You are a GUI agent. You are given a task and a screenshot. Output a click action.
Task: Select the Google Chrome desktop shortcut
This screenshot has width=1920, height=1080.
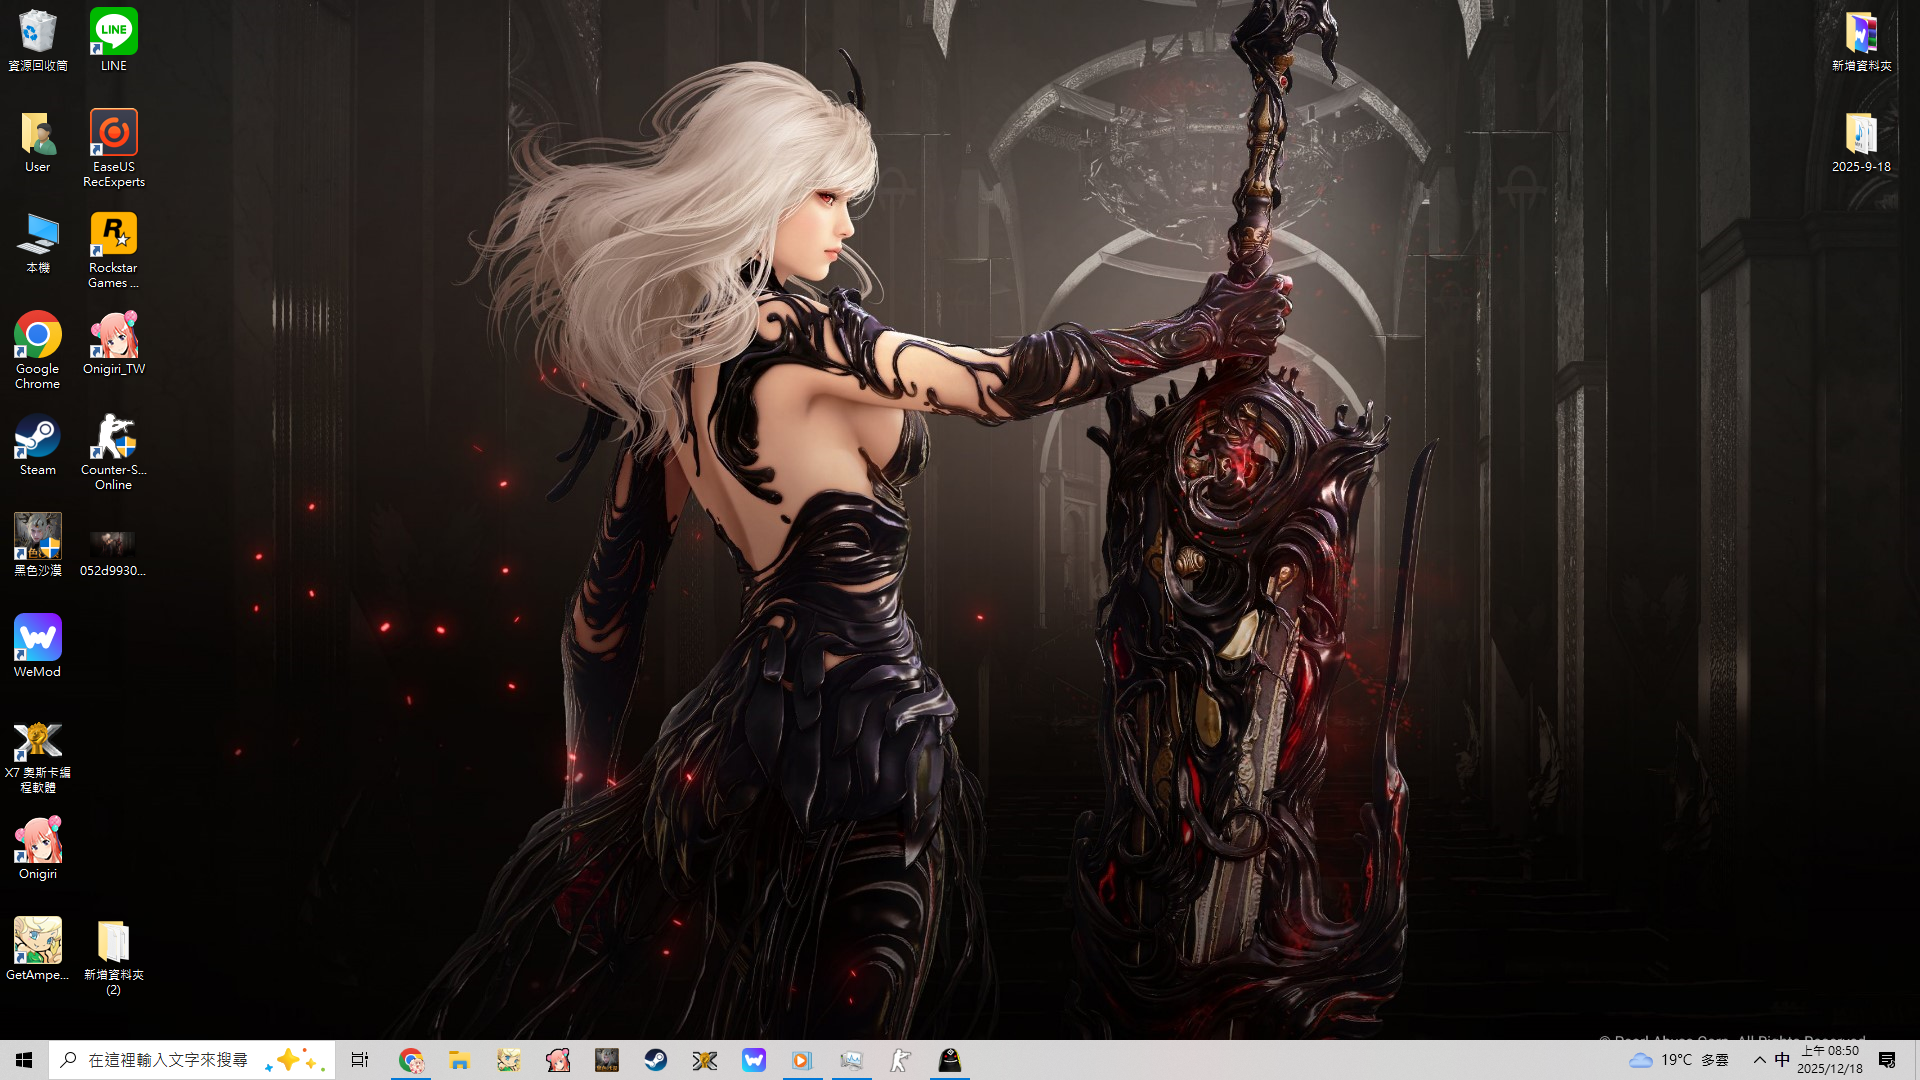(x=38, y=350)
